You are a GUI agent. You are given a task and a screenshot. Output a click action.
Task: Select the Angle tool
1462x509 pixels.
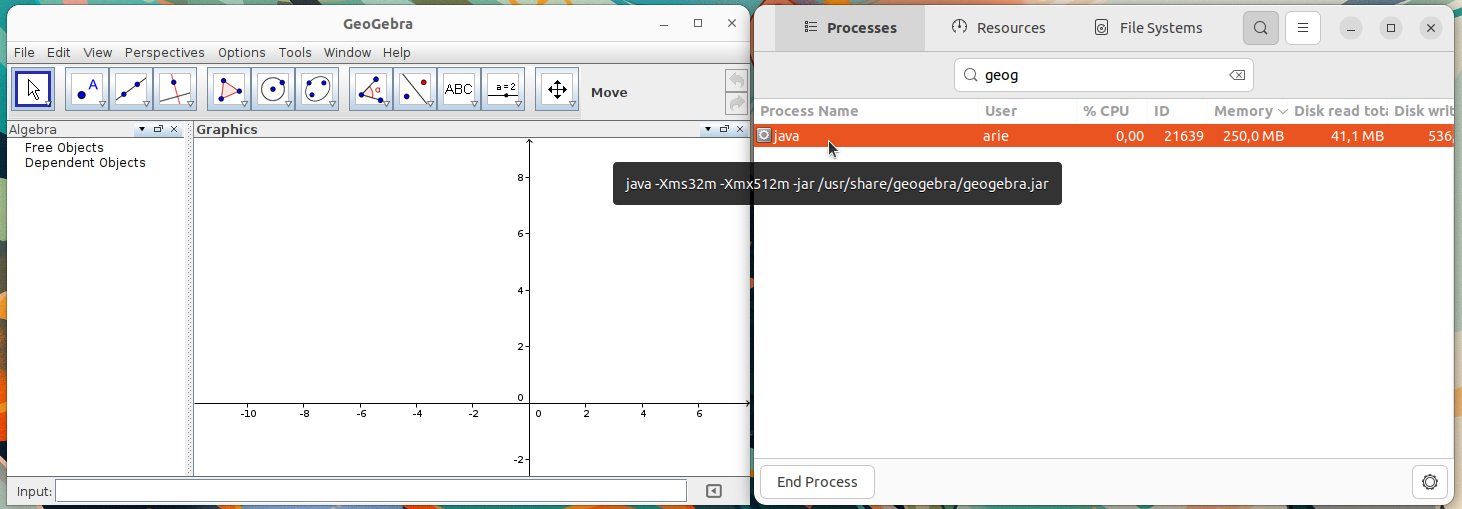pos(371,89)
